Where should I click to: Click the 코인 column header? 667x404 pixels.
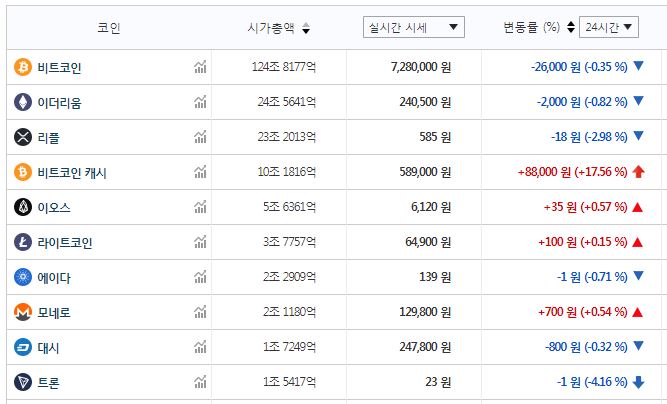pyautogui.click(x=108, y=27)
